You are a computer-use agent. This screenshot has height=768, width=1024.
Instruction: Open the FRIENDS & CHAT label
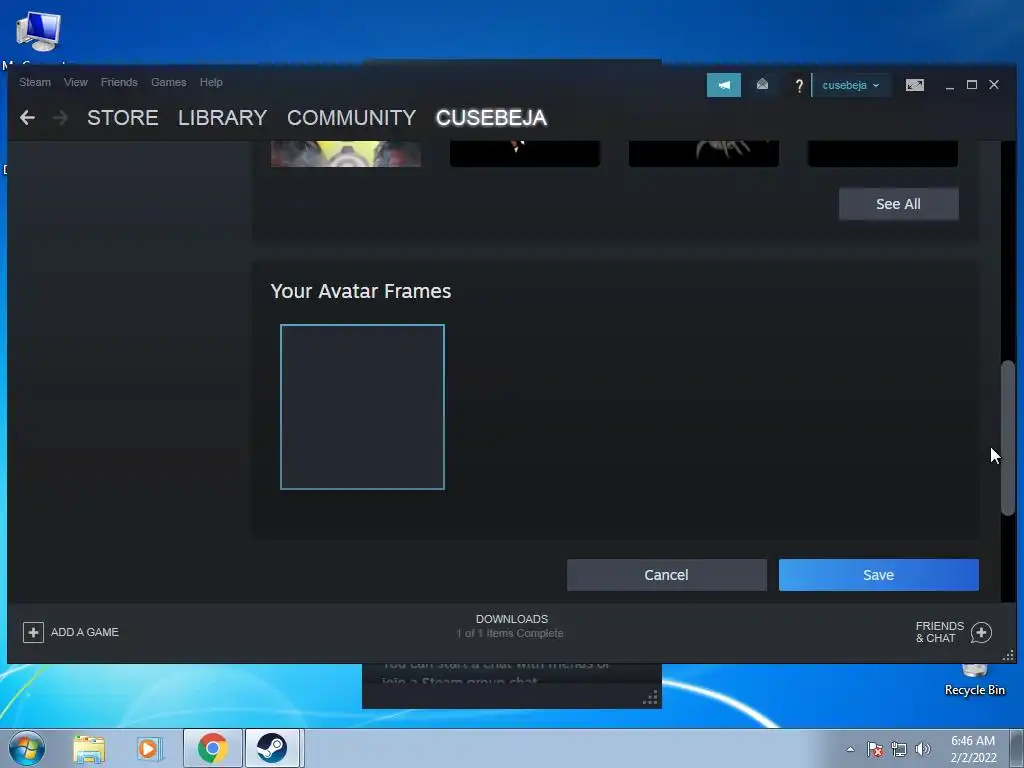coord(940,632)
